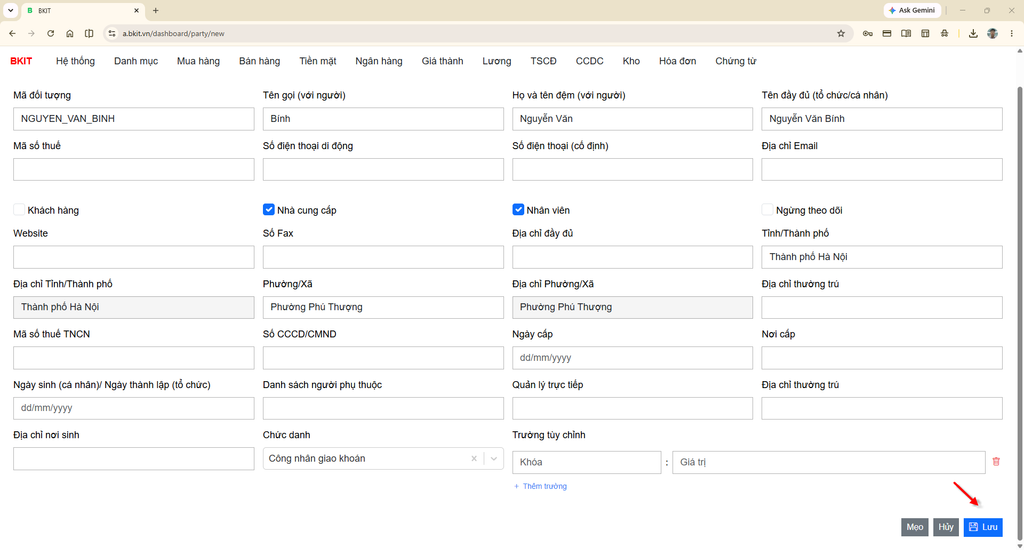Go back to the previous page
Screen dimensions: 1024x550
point(12,33)
